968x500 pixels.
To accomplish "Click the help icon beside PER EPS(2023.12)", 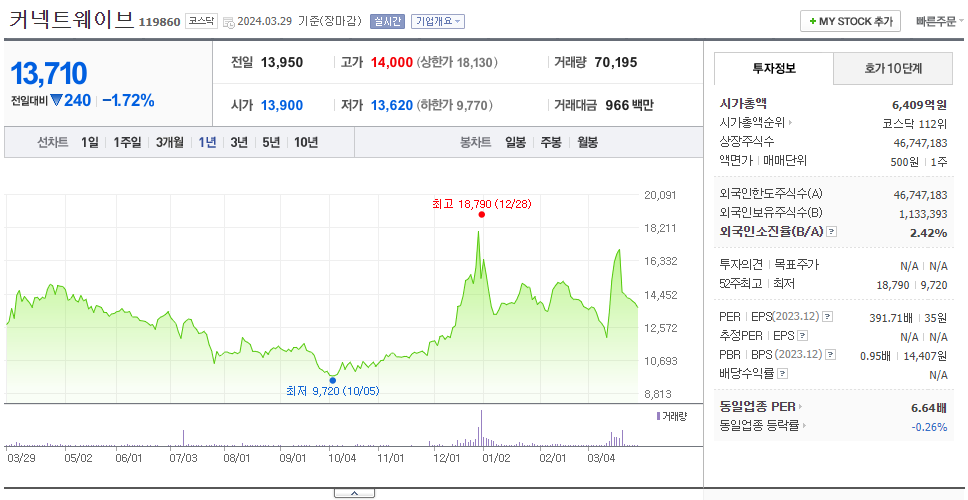I will tap(827, 317).
